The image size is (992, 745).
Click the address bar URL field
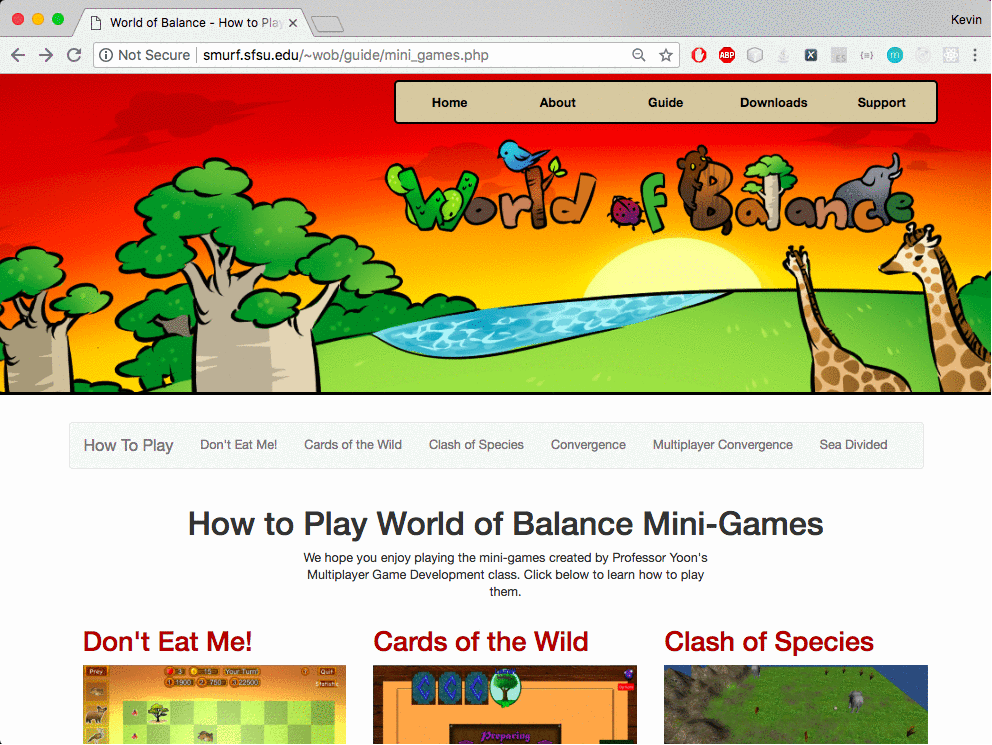point(400,55)
